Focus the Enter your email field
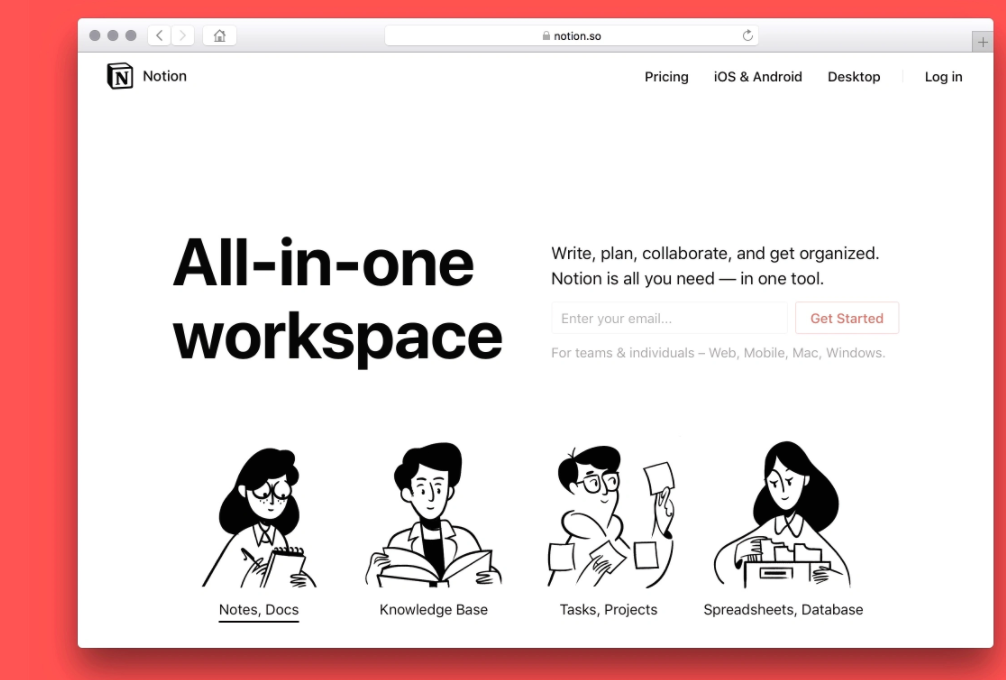Viewport: 1006px width, 680px height. click(669, 318)
